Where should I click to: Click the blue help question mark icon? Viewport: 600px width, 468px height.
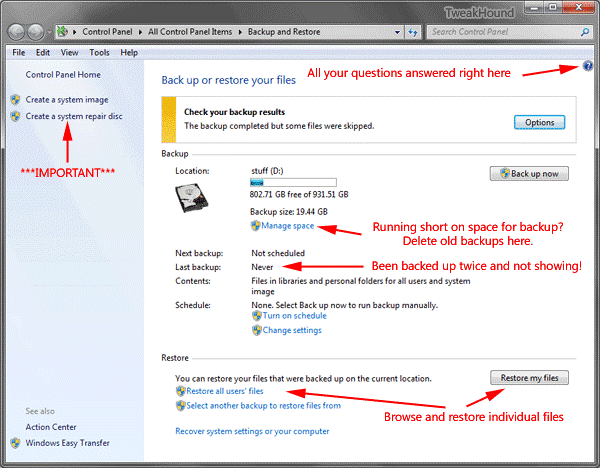588,66
